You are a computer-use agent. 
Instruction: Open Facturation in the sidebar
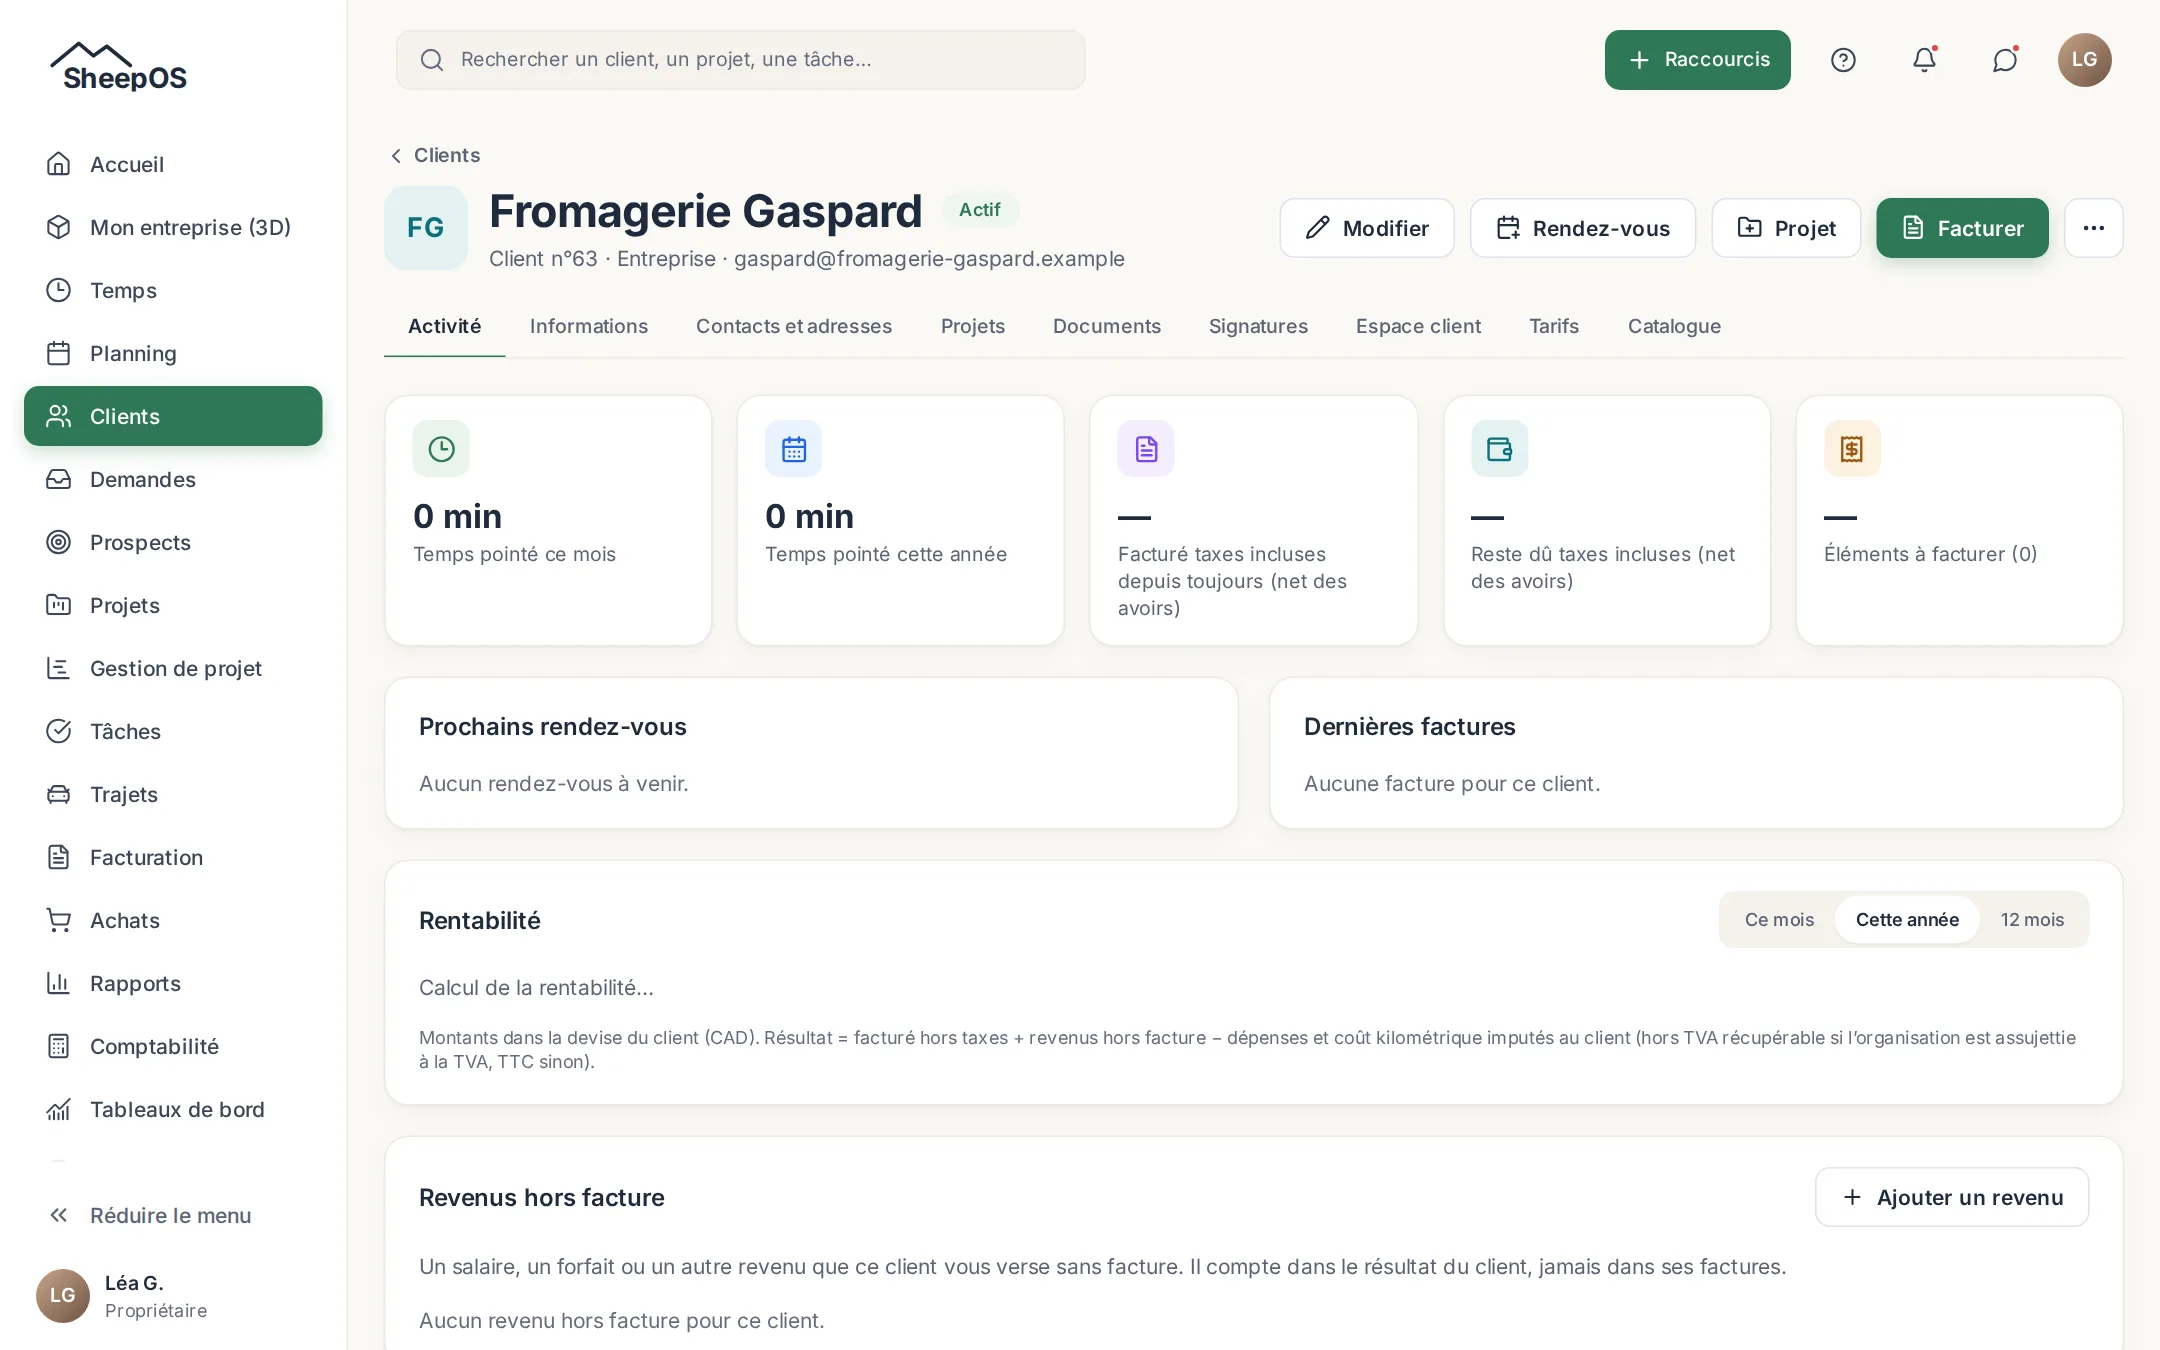pyautogui.click(x=173, y=857)
